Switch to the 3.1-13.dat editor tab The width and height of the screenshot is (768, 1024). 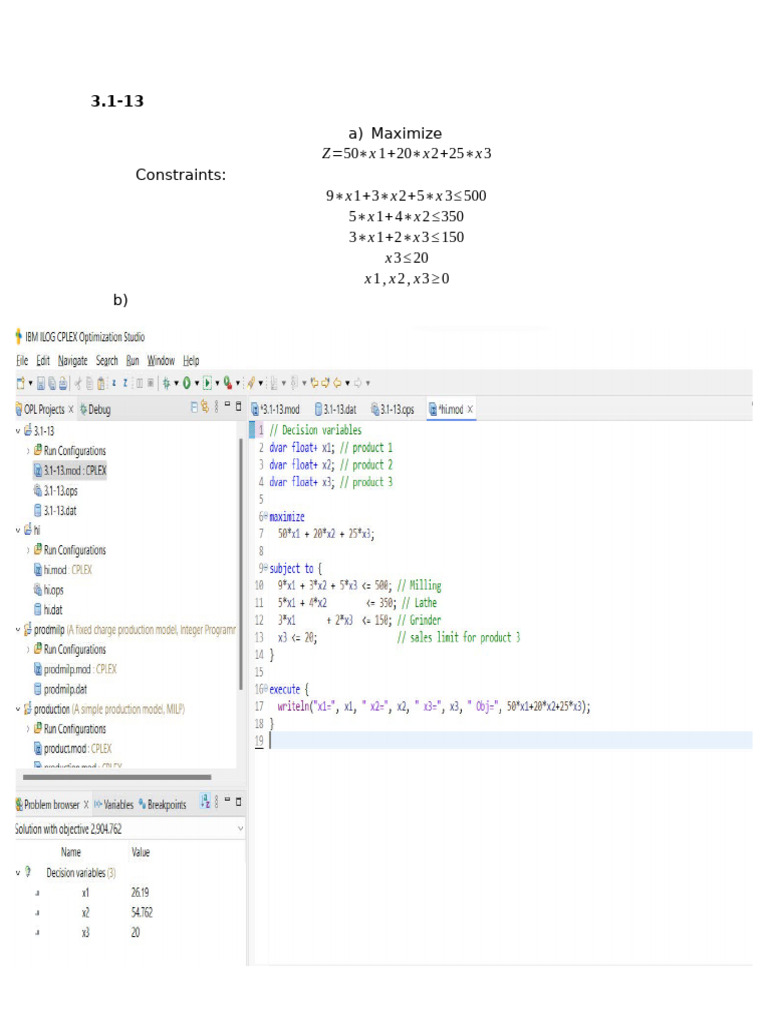point(336,409)
